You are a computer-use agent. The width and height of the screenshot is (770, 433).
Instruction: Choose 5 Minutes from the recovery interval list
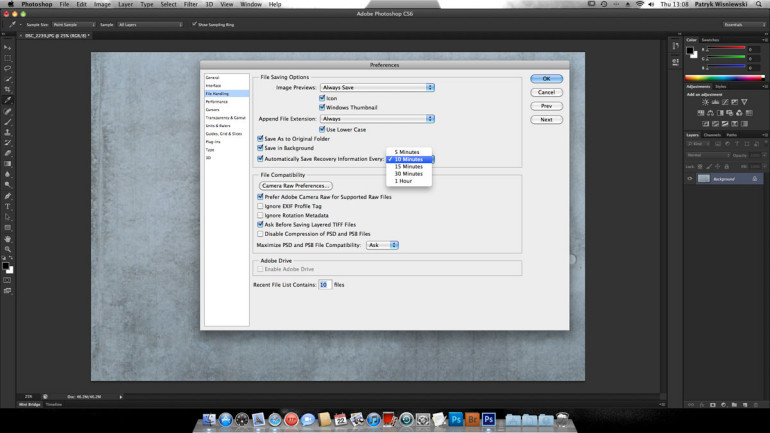(x=409, y=152)
